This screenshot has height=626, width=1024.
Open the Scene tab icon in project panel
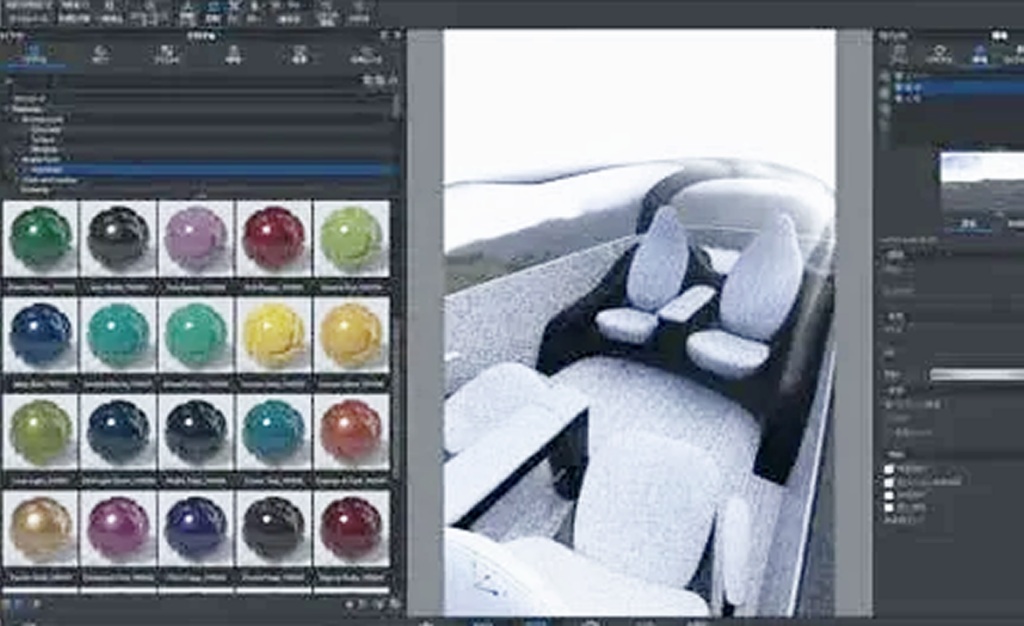(x=900, y=54)
